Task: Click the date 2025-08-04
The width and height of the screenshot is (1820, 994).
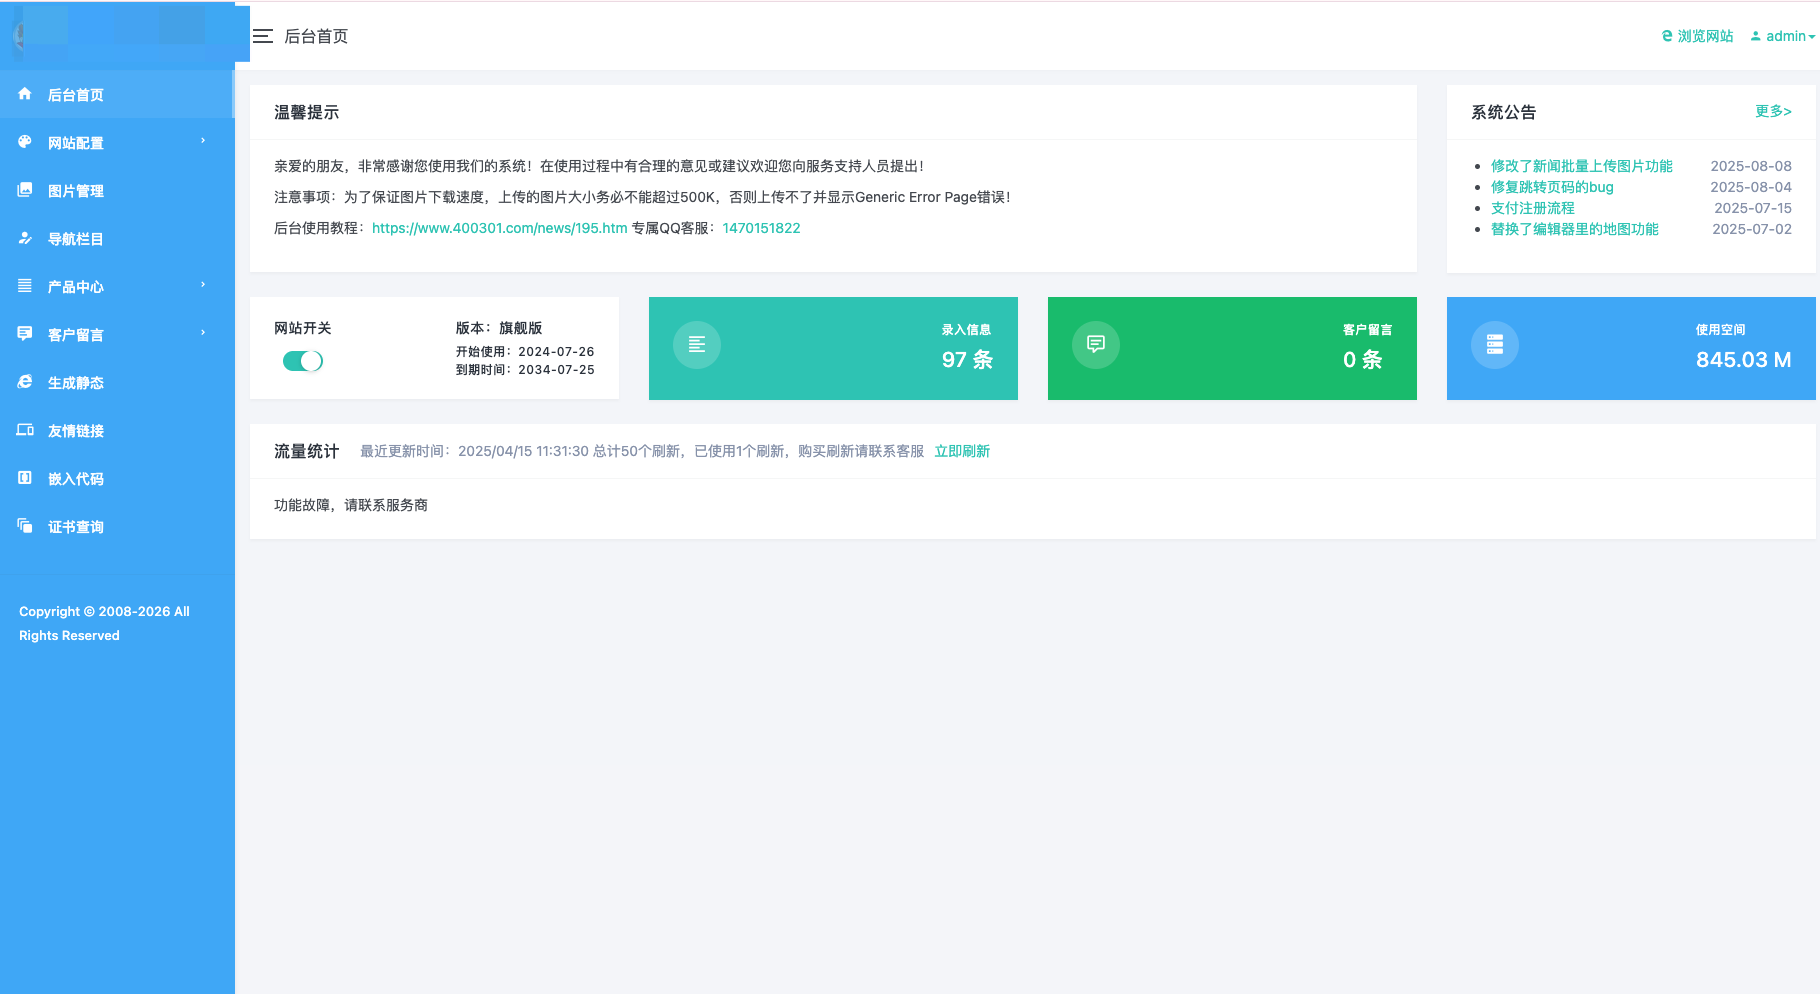Action: (1751, 187)
